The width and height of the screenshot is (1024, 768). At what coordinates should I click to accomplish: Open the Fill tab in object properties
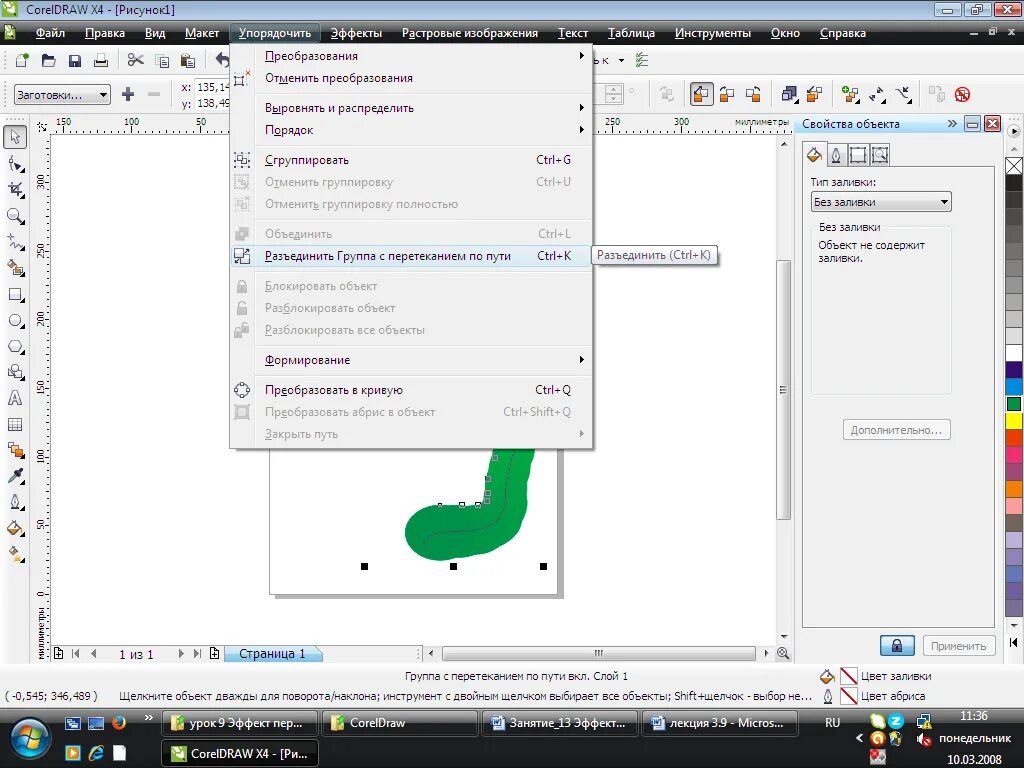tap(814, 155)
